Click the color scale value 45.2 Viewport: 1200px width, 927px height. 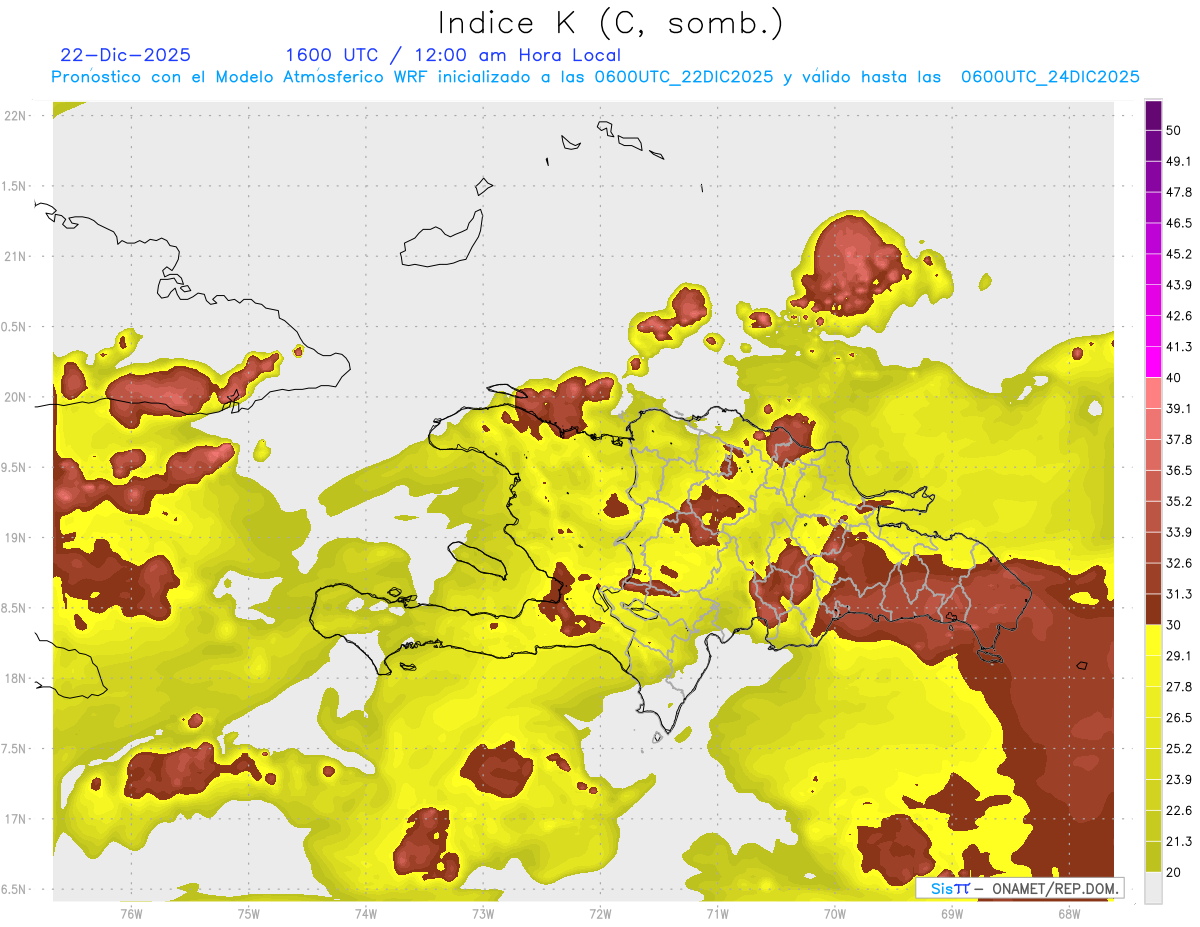(x=1179, y=254)
